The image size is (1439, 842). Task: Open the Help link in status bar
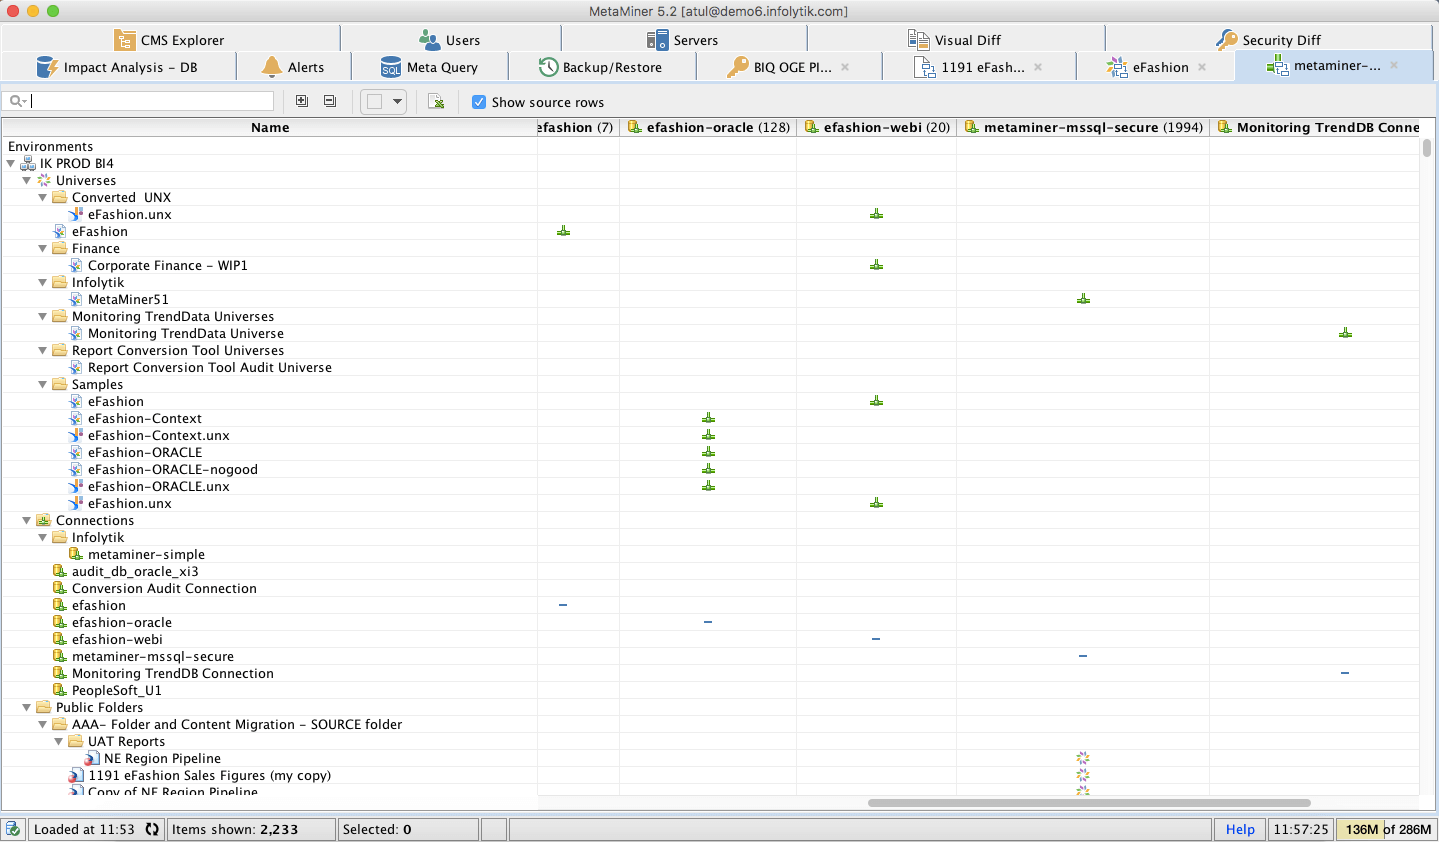click(1240, 829)
